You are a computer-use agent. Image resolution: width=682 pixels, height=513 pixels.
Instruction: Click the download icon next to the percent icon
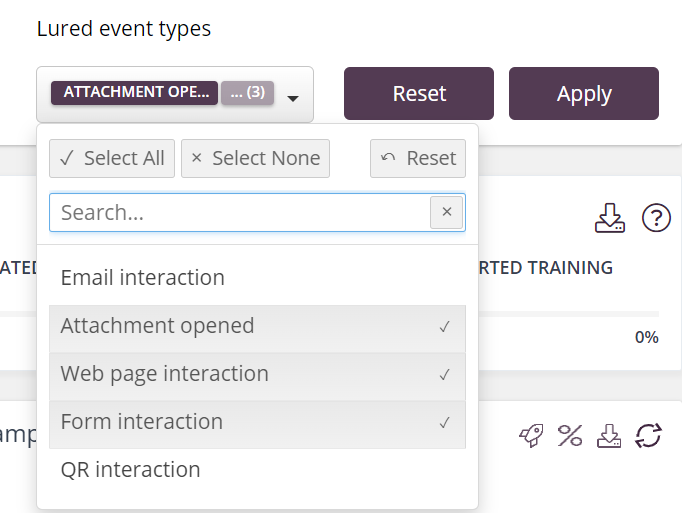[x=609, y=435]
